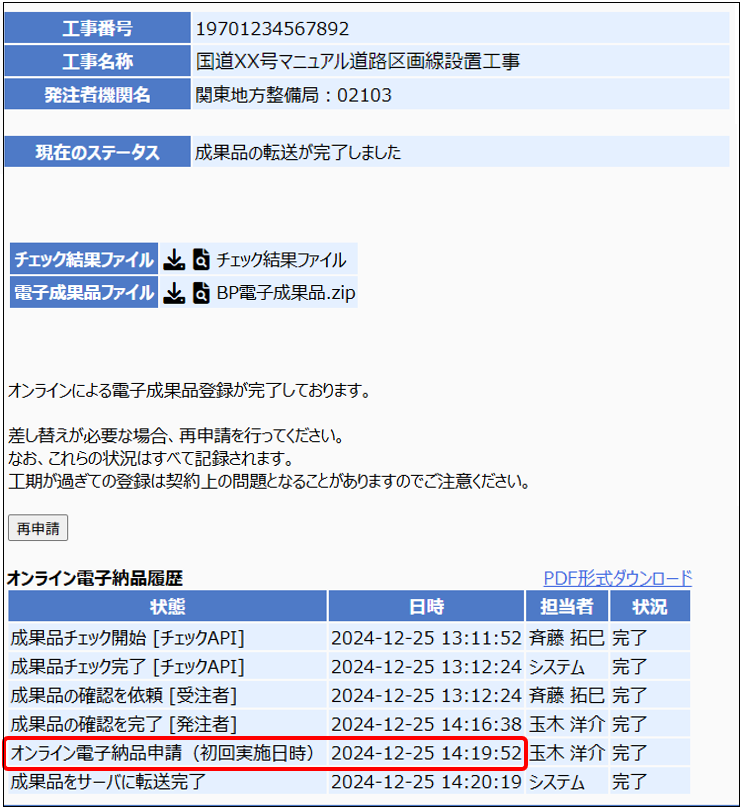Click the 成果品チェック完了 [チェックAPI] entry
This screenshot has height=811, width=752.
[127, 666]
